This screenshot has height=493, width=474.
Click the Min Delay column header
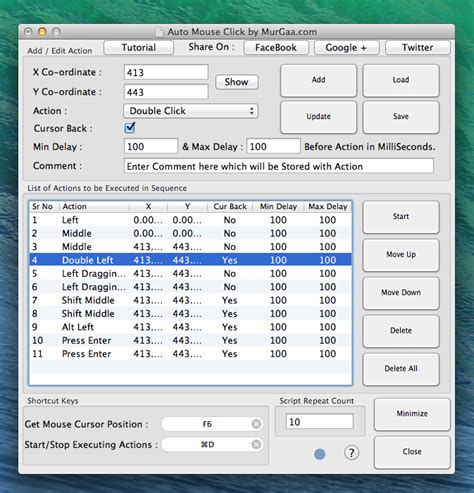point(278,207)
